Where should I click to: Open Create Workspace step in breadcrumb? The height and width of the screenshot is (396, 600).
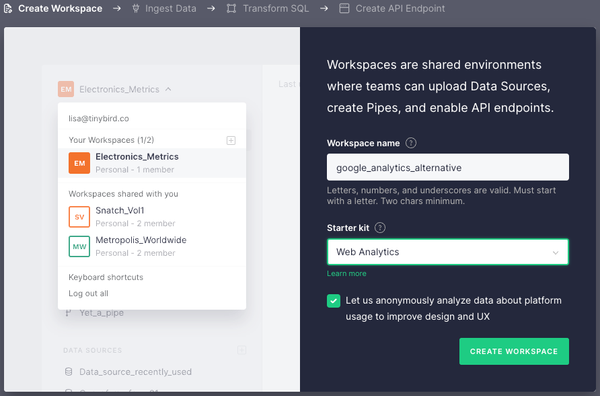pos(60,8)
